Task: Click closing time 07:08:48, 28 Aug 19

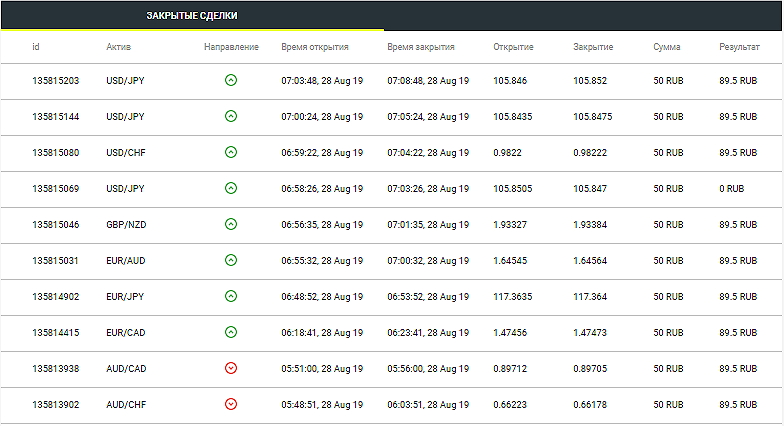Action: [x=428, y=80]
